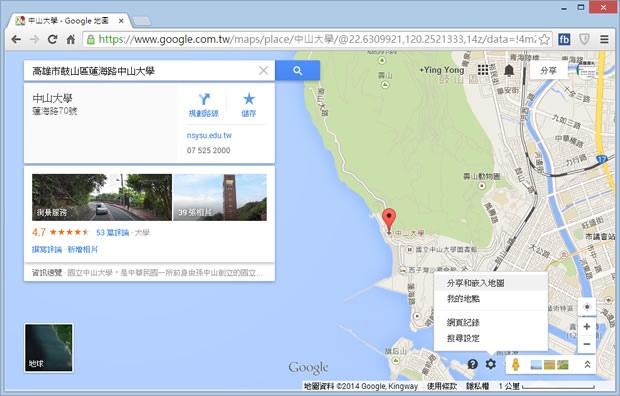The height and width of the screenshot is (396, 620).
Task: Open a new tab button
Action: pyautogui.click(x=142, y=21)
